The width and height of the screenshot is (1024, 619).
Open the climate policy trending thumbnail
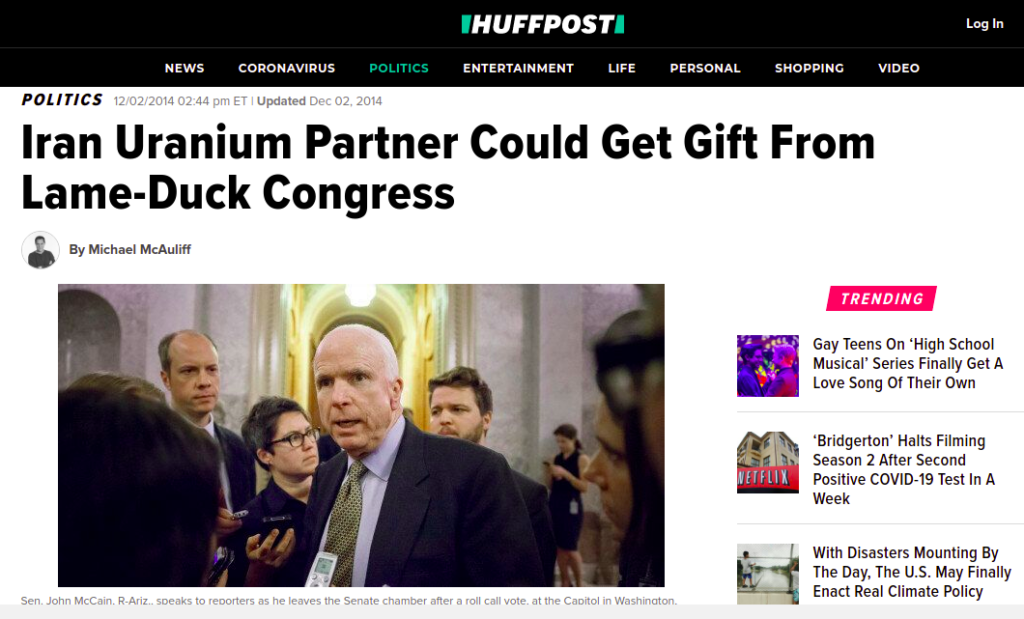767,574
